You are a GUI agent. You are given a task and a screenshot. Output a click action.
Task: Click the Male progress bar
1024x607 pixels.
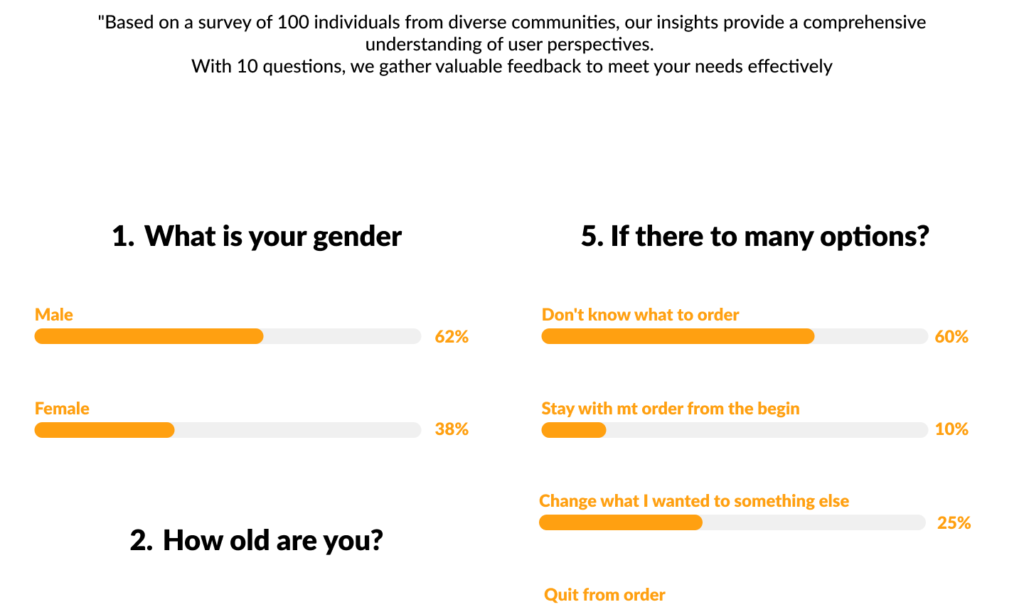pyautogui.click(x=227, y=336)
